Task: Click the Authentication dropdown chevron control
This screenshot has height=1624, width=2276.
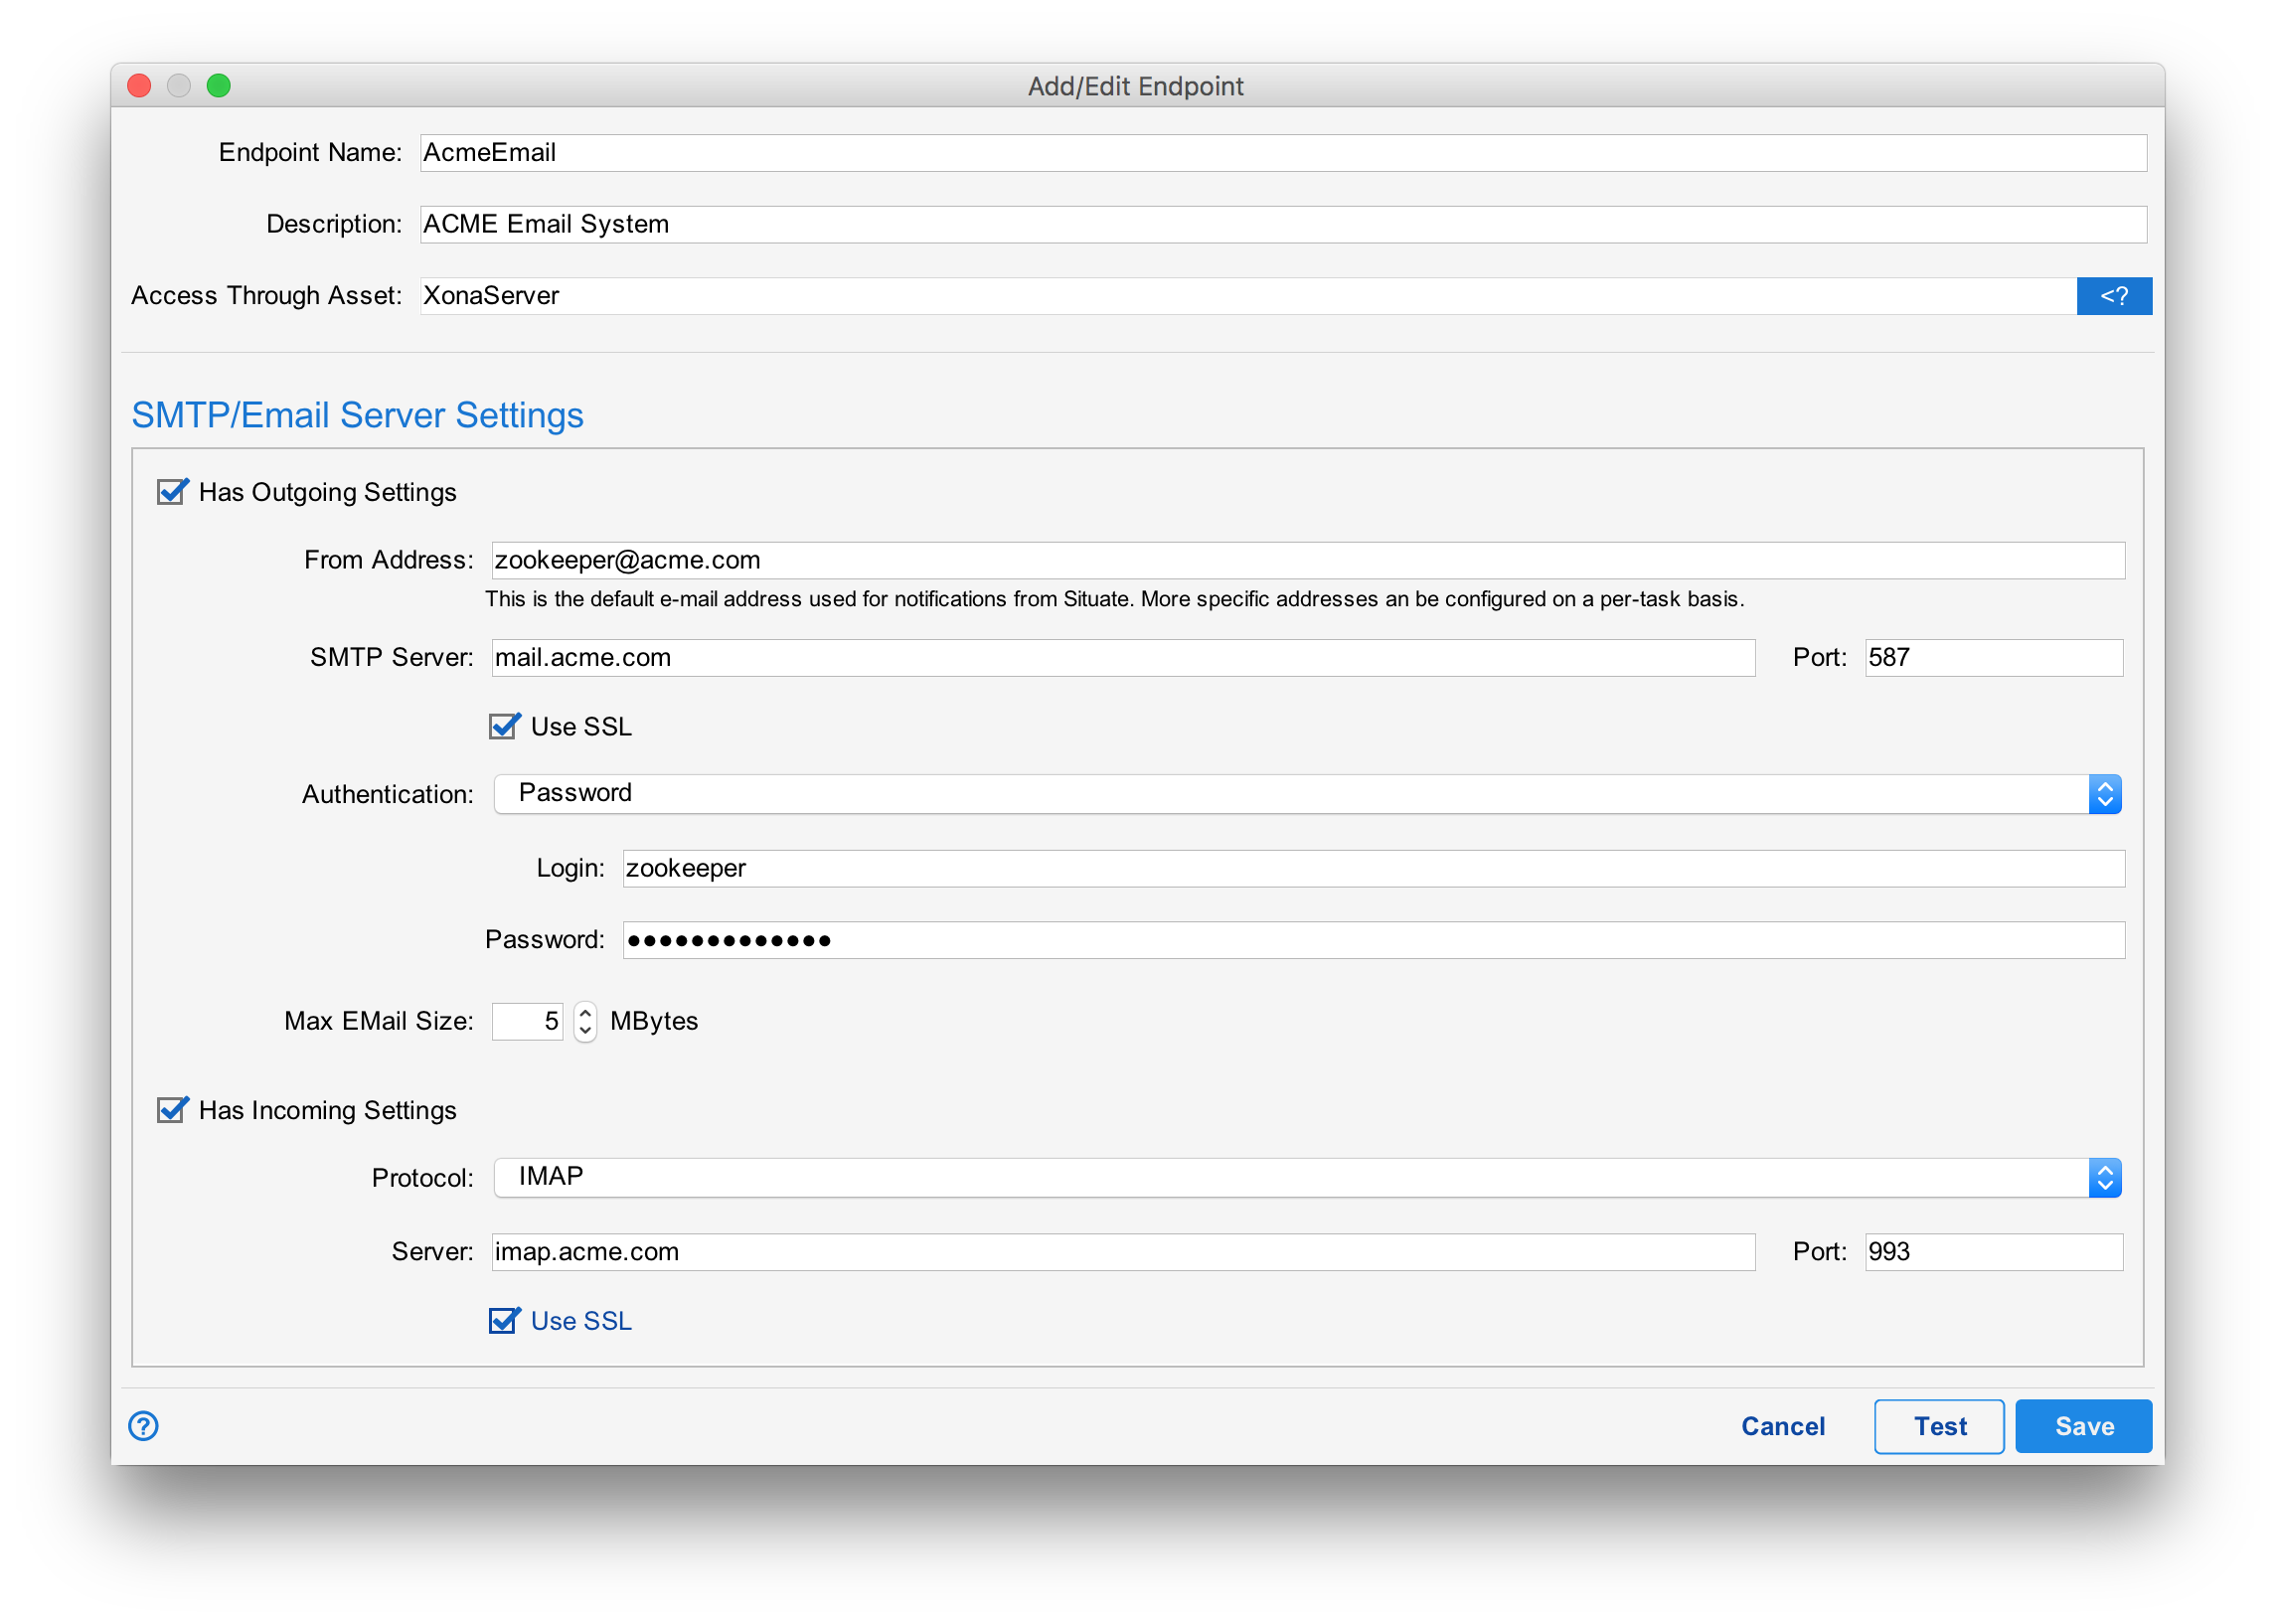Action: 2105,793
